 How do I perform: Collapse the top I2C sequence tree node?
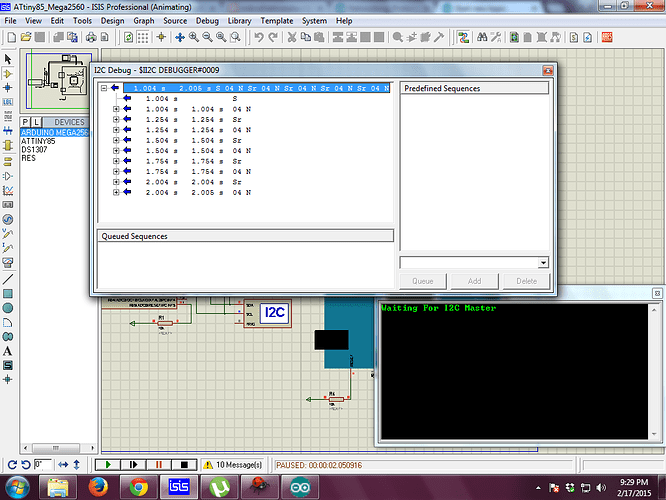tap(104, 88)
